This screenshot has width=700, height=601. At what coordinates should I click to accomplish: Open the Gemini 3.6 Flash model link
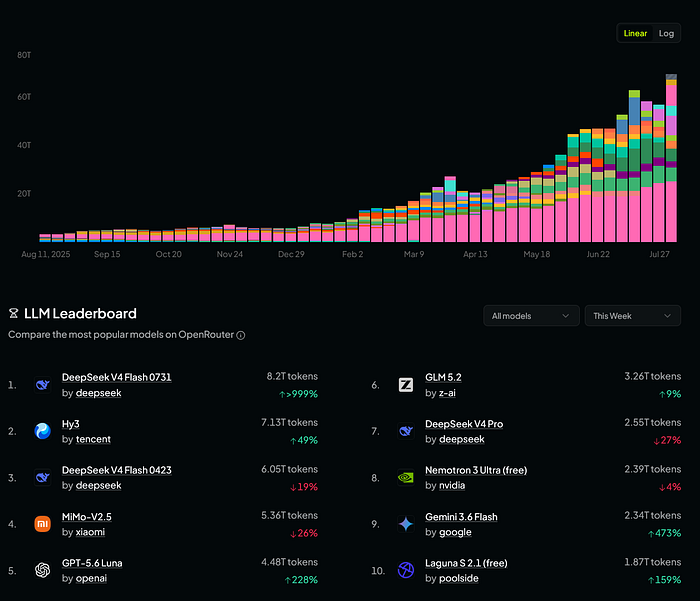pos(461,517)
